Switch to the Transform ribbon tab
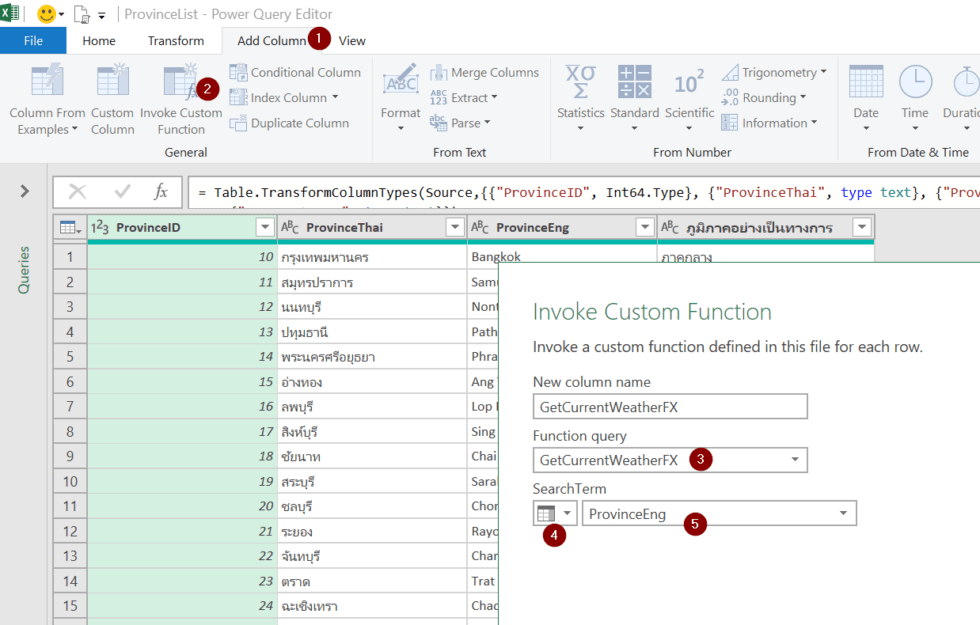The width and height of the screenshot is (980, 625). point(175,40)
